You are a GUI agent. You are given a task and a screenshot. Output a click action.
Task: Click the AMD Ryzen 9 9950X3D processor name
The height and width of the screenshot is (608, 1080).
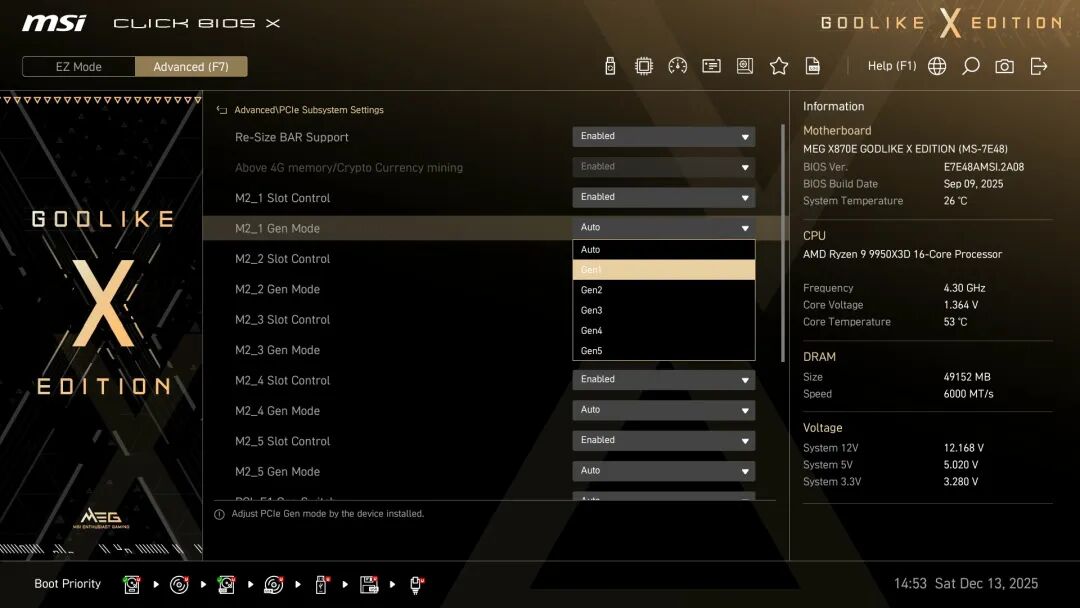[902, 255]
